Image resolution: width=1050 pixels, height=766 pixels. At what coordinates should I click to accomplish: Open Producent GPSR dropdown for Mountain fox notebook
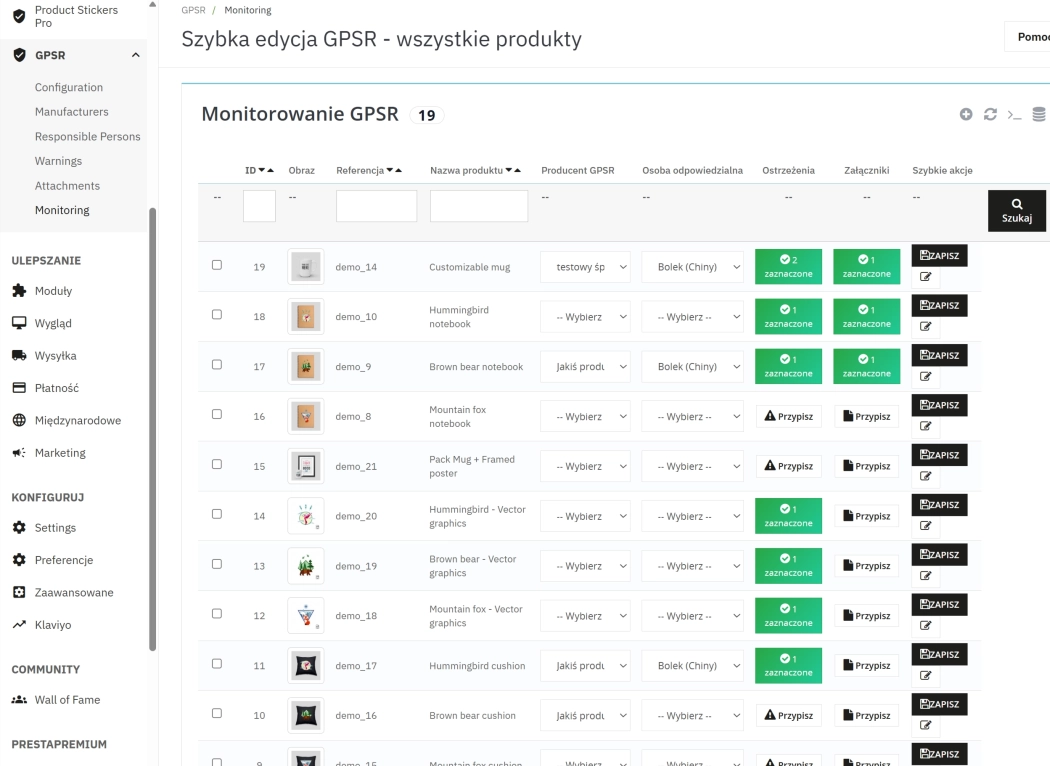[585, 415]
